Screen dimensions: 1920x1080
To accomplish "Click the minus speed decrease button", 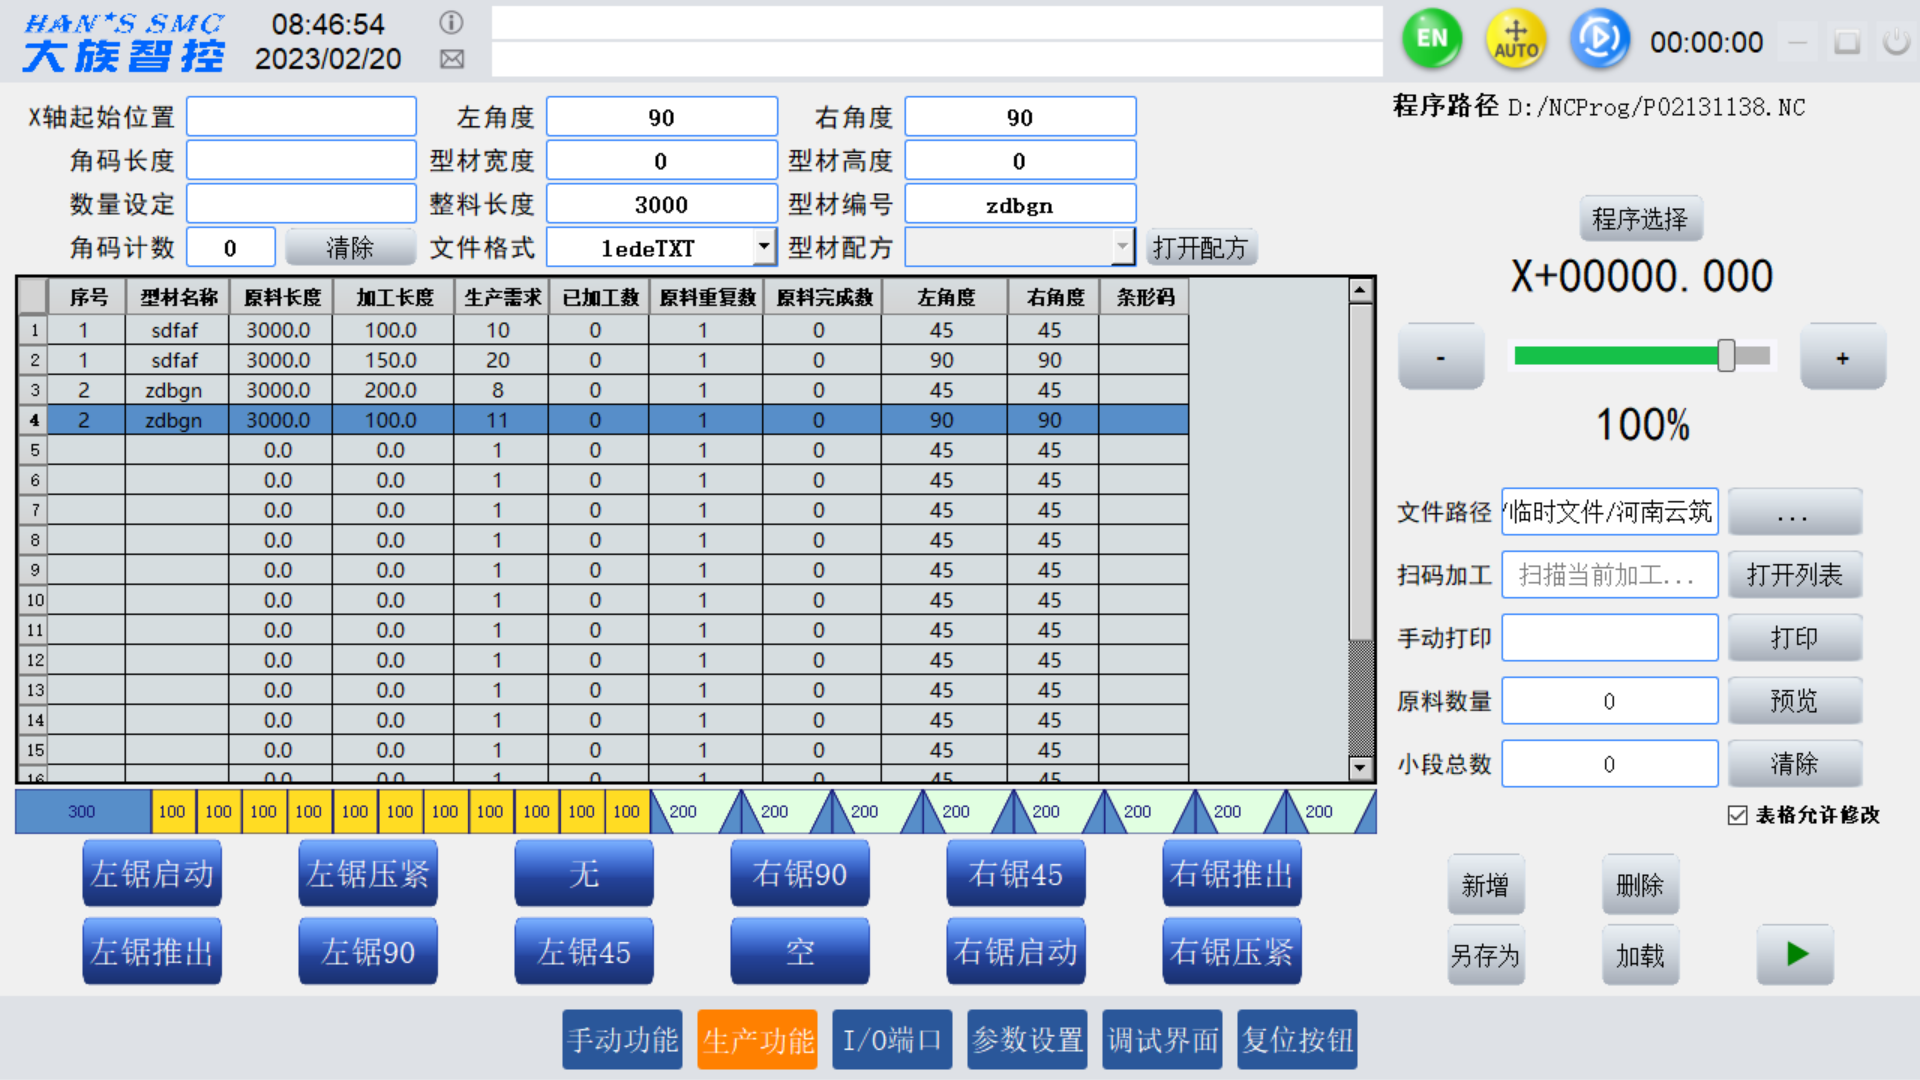I will coord(1440,358).
